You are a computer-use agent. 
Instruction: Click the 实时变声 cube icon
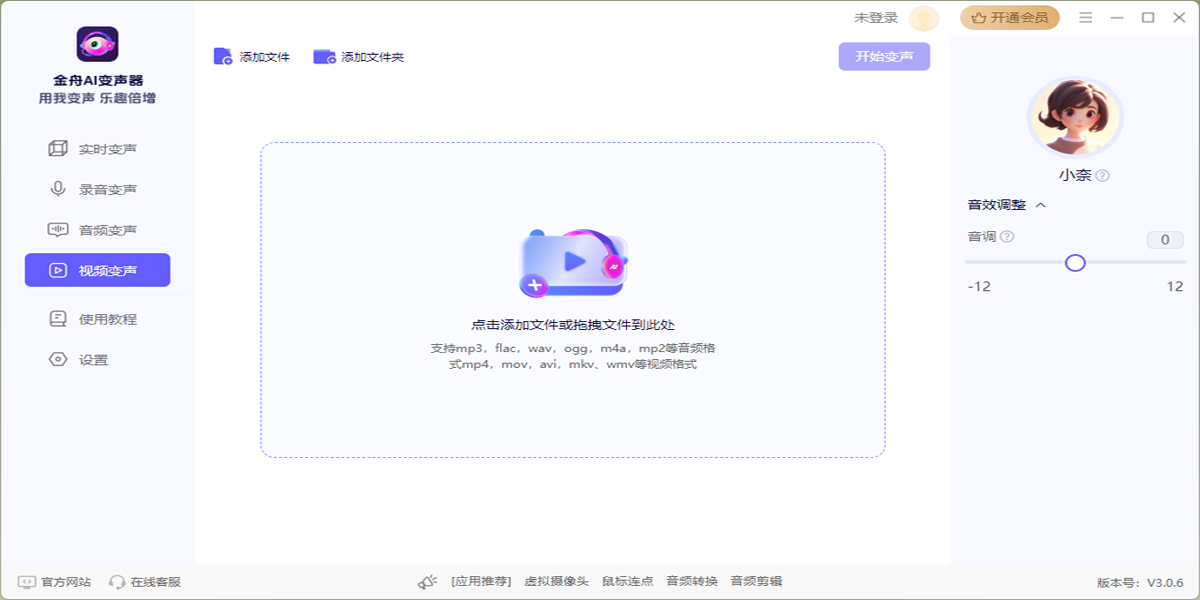click(x=58, y=149)
